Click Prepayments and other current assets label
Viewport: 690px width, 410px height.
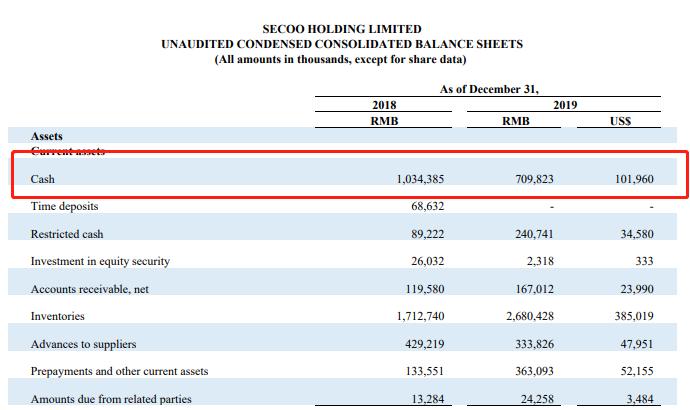pyautogui.click(x=119, y=372)
